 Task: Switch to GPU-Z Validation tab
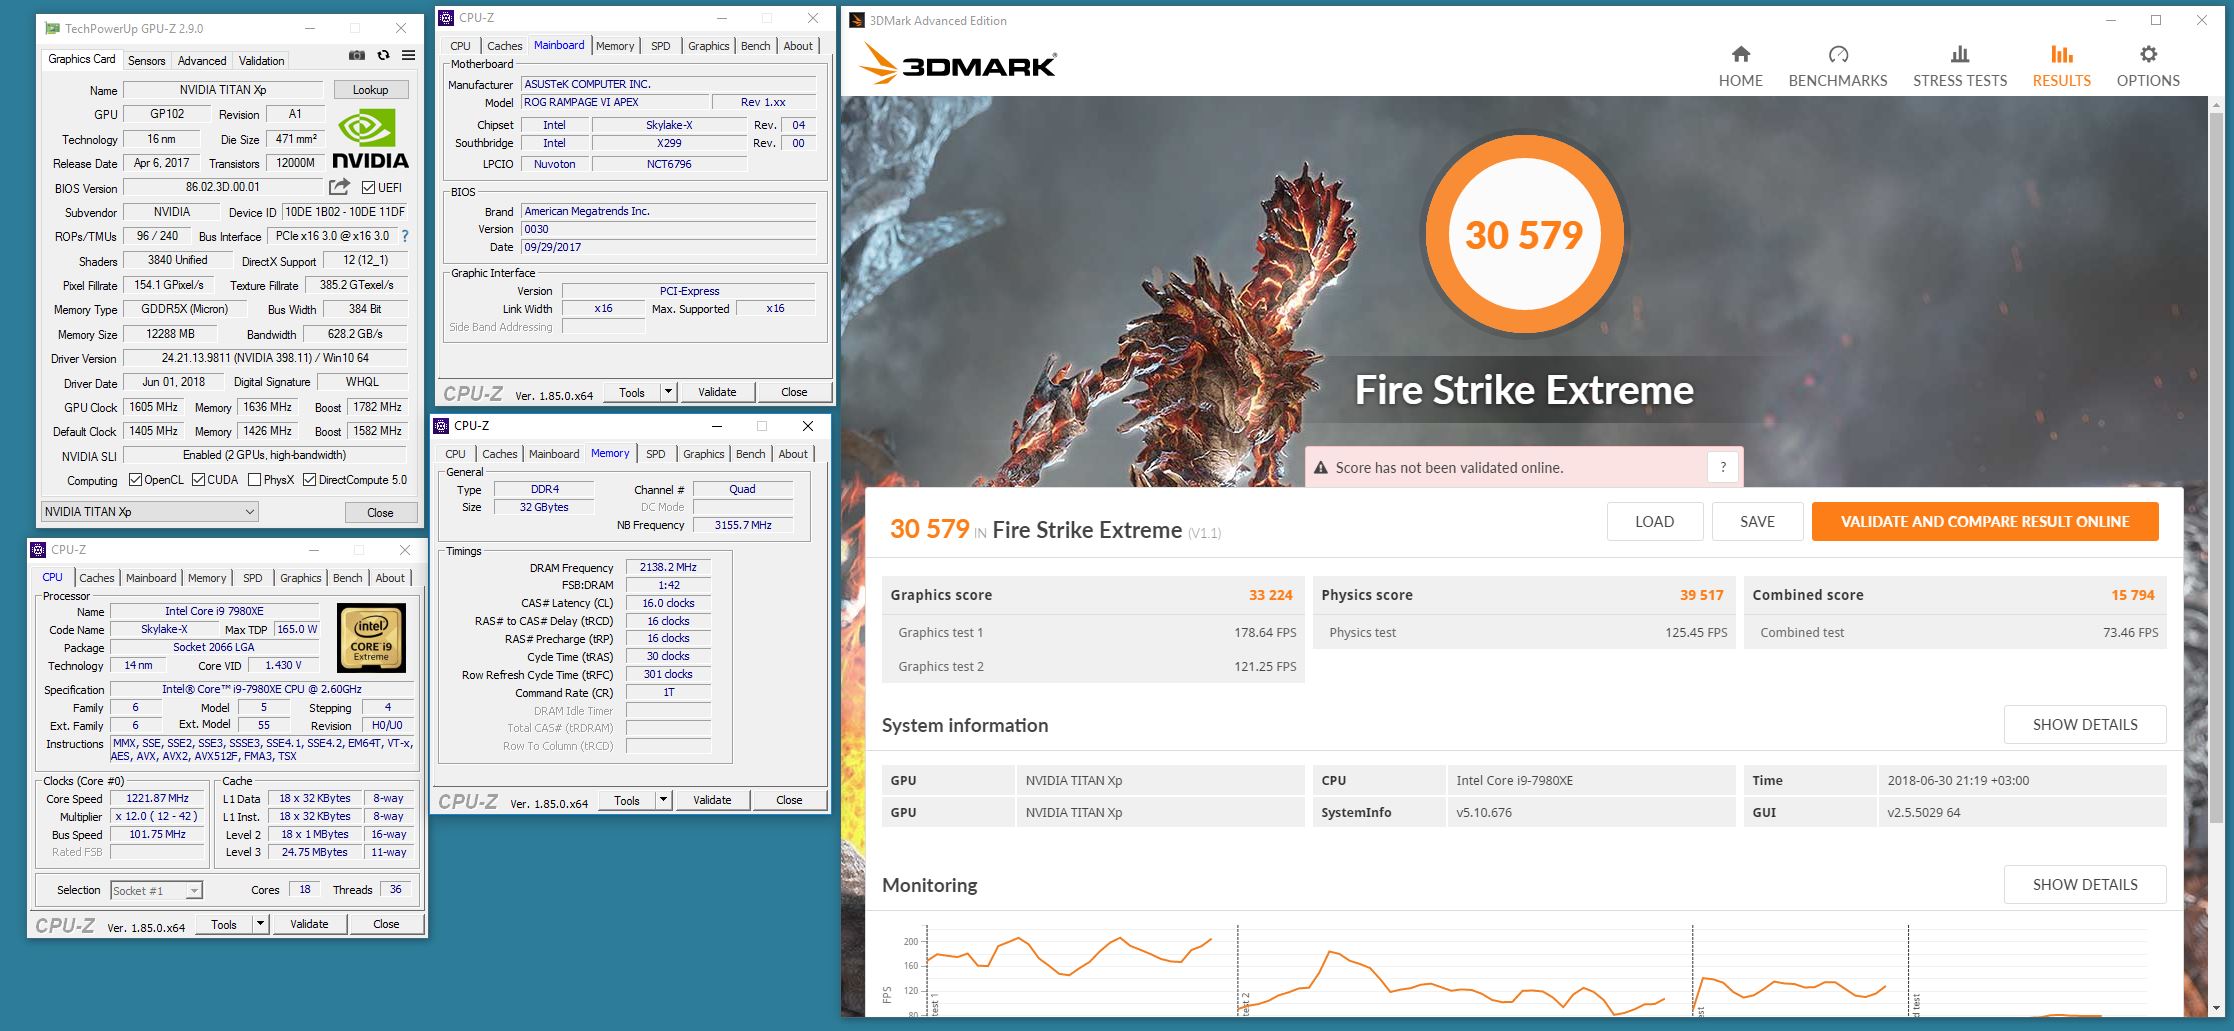coord(262,60)
